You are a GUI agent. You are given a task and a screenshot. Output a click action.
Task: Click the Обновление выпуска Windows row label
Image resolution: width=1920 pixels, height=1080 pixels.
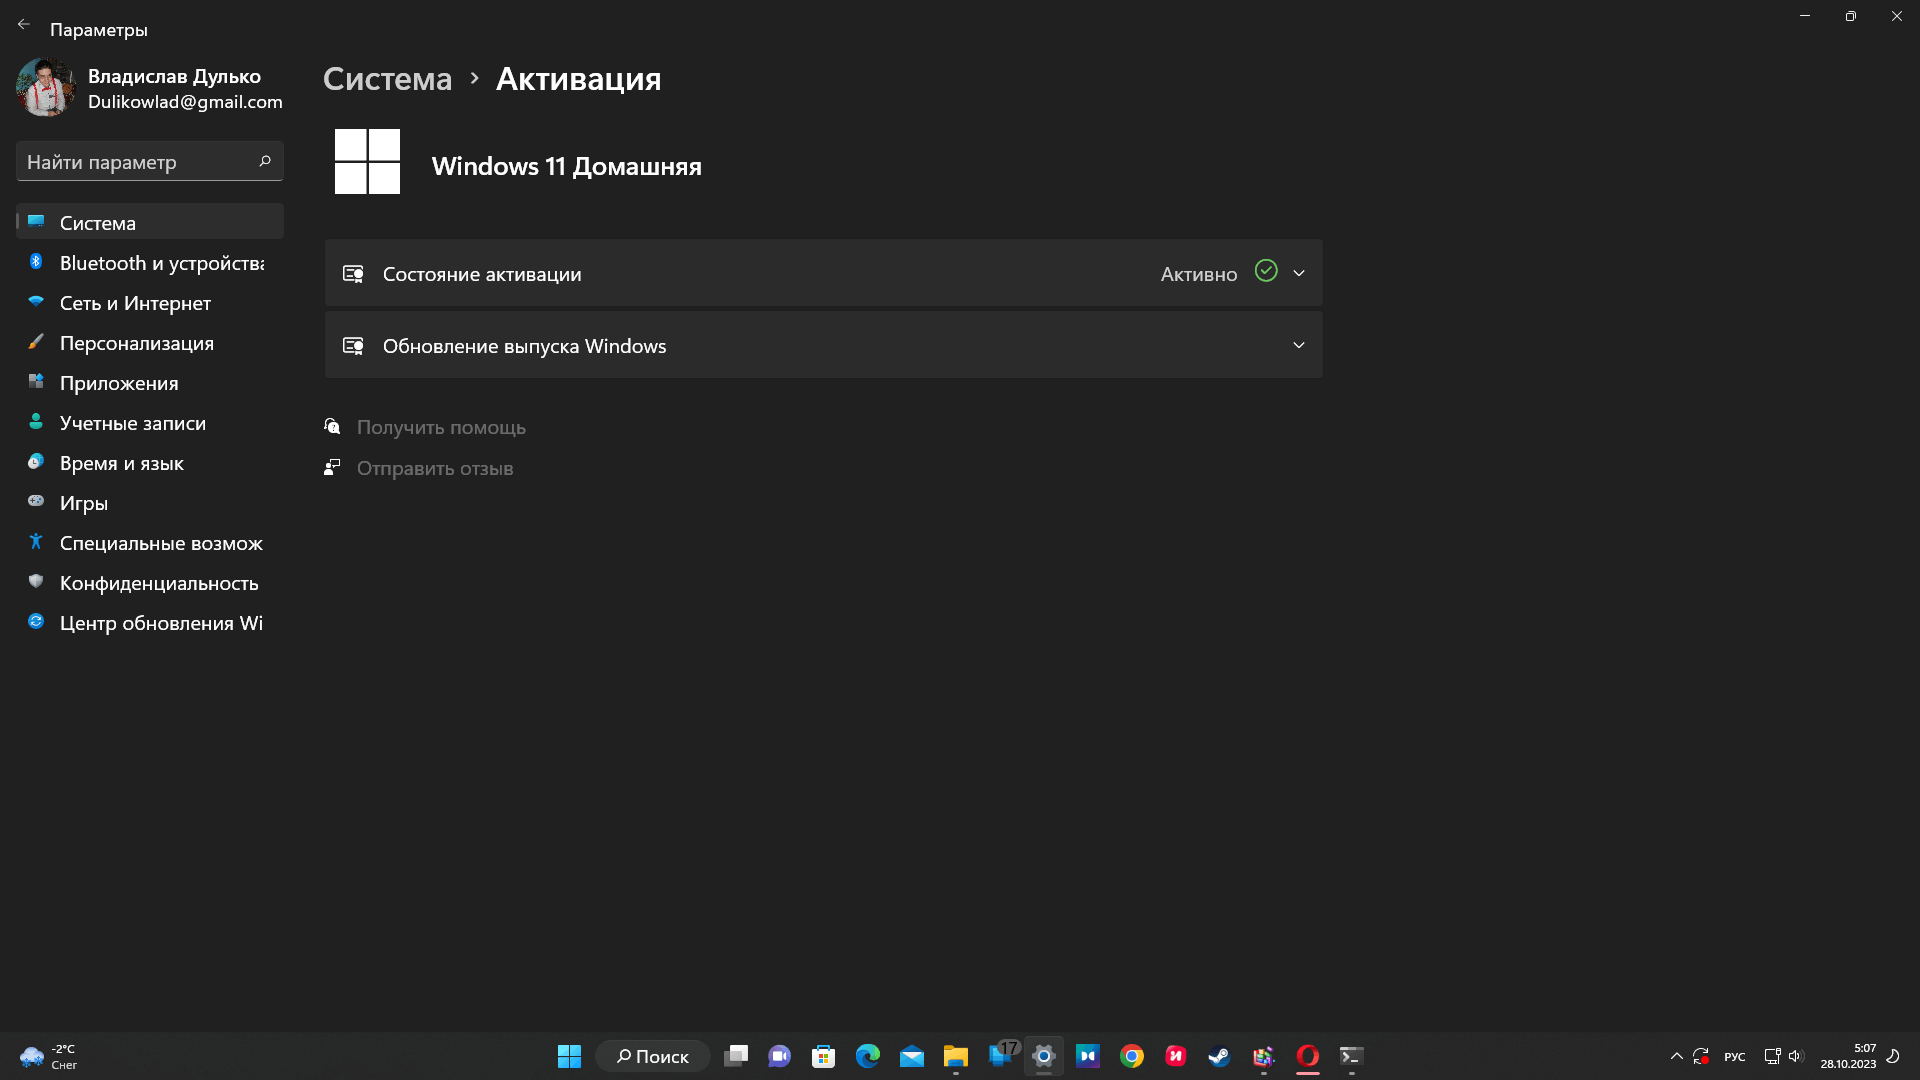(524, 345)
